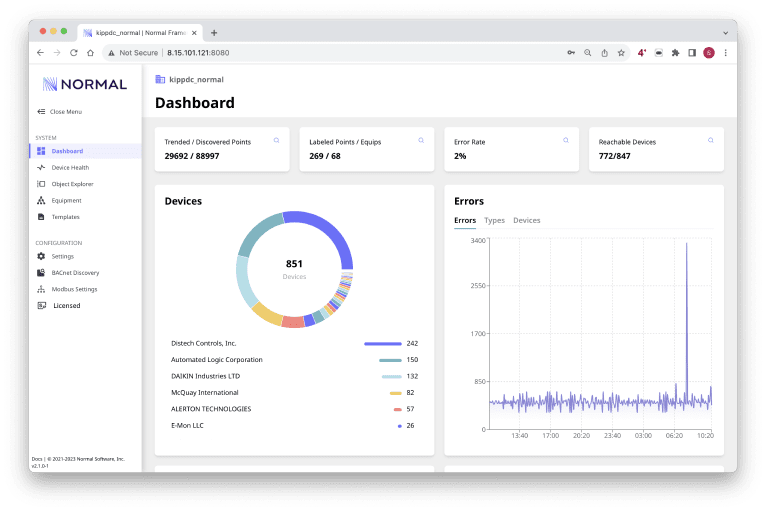This screenshot has height=511, width=766.
Task: Open the Device Health page
Action: [70, 168]
